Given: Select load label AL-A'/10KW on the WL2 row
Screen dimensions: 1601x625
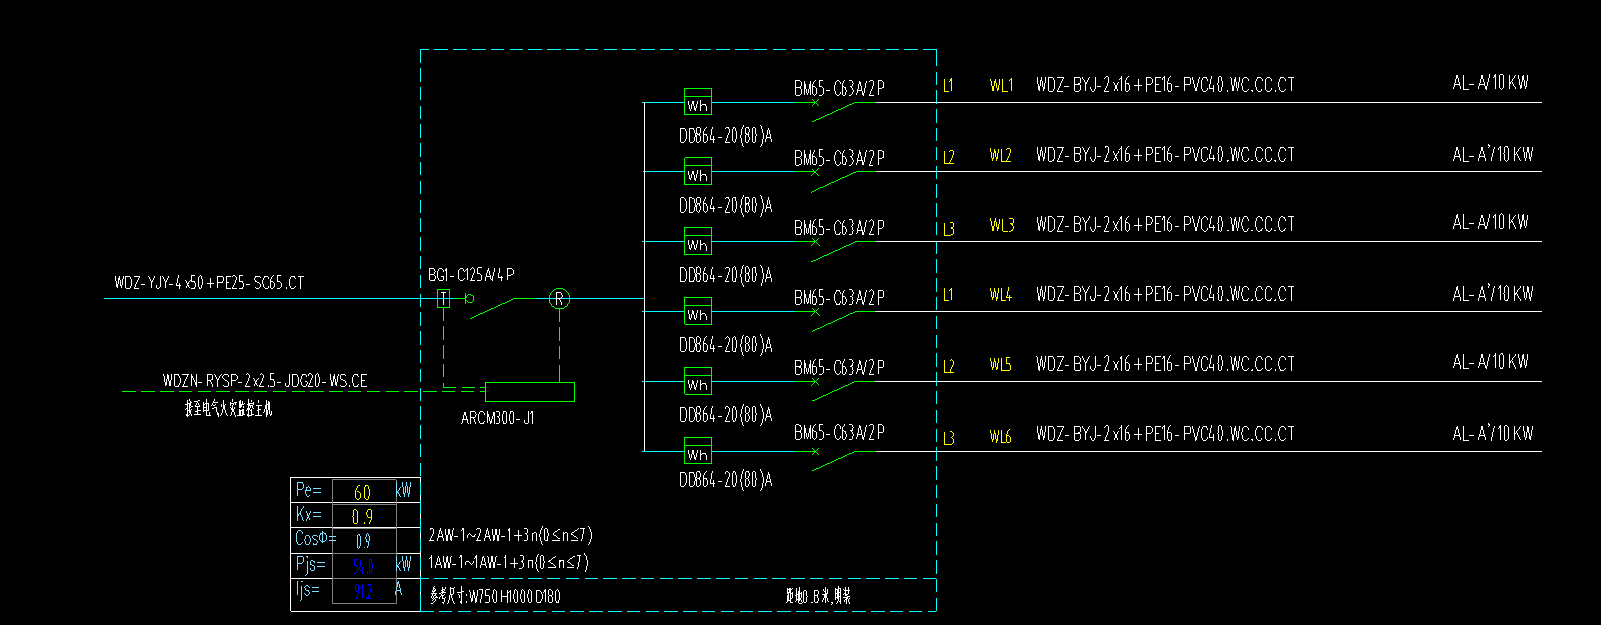Looking at the screenshot, I should click(x=1493, y=154).
